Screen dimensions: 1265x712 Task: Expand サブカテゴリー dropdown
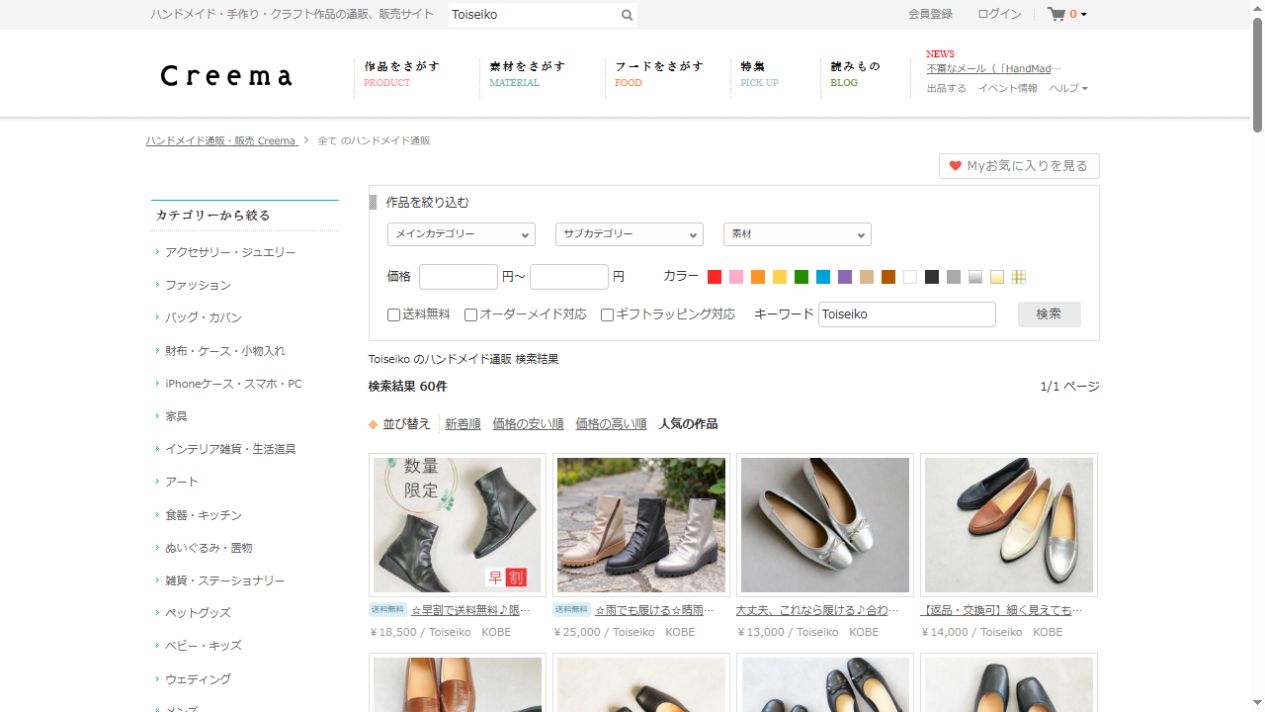coord(629,234)
